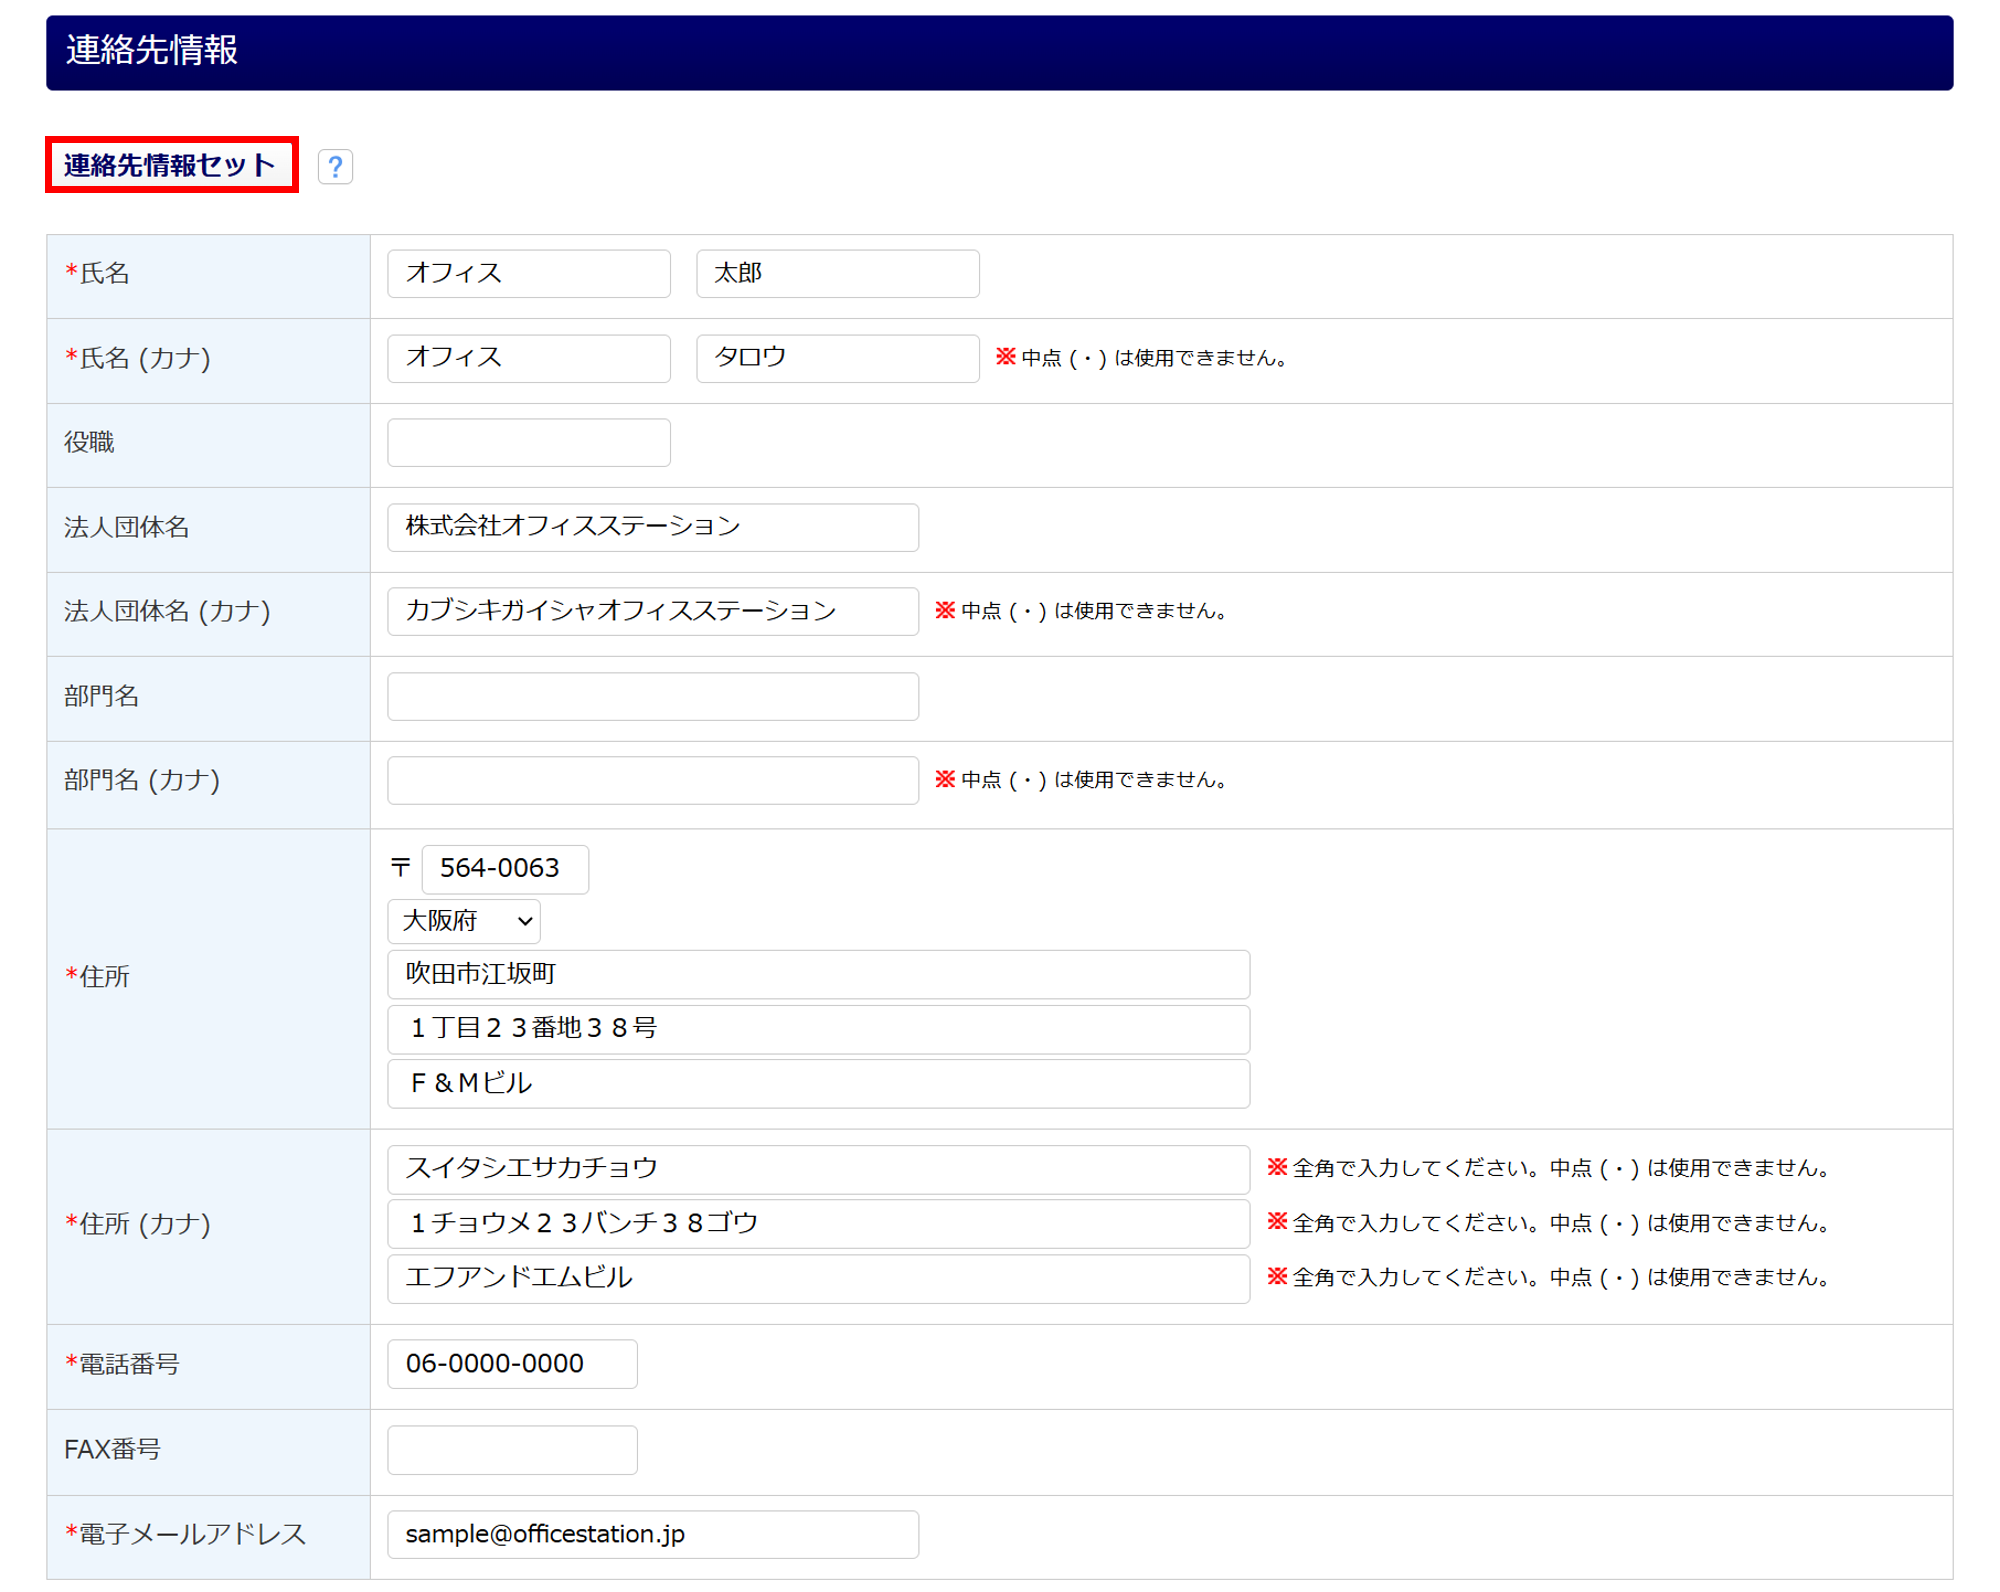Focus the empty FAX番号 input field

click(x=512, y=1450)
